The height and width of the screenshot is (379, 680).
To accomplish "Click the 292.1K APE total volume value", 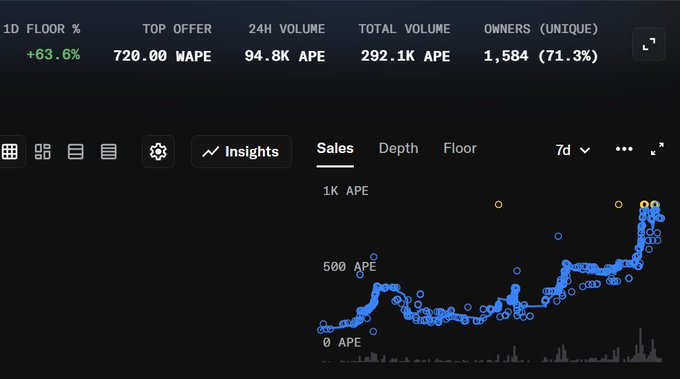I will pyautogui.click(x=405, y=56).
